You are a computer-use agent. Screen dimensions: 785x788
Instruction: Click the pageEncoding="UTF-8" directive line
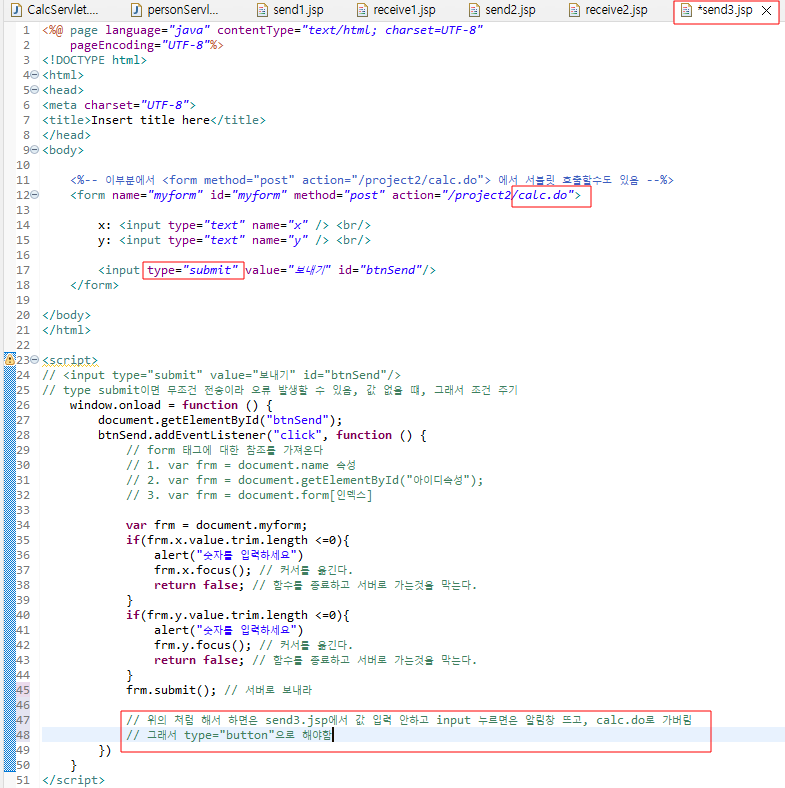146,45
